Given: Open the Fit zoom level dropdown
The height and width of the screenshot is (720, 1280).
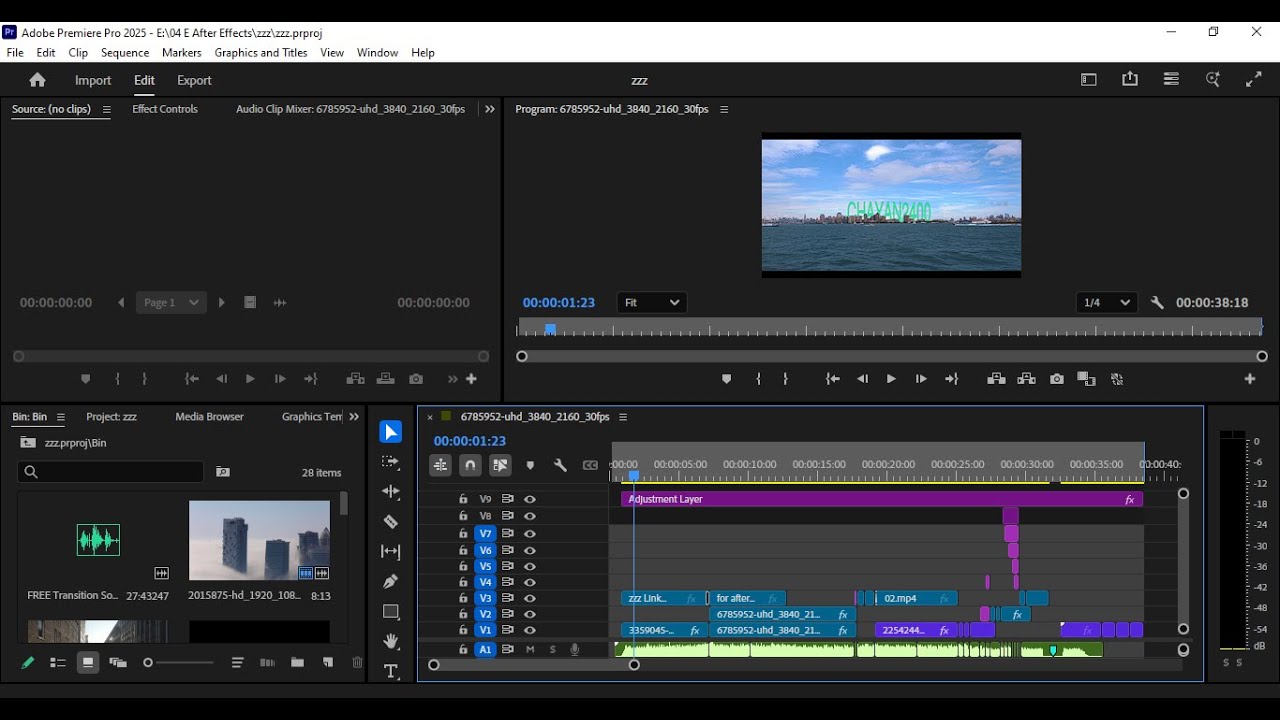Looking at the screenshot, I should pos(651,302).
